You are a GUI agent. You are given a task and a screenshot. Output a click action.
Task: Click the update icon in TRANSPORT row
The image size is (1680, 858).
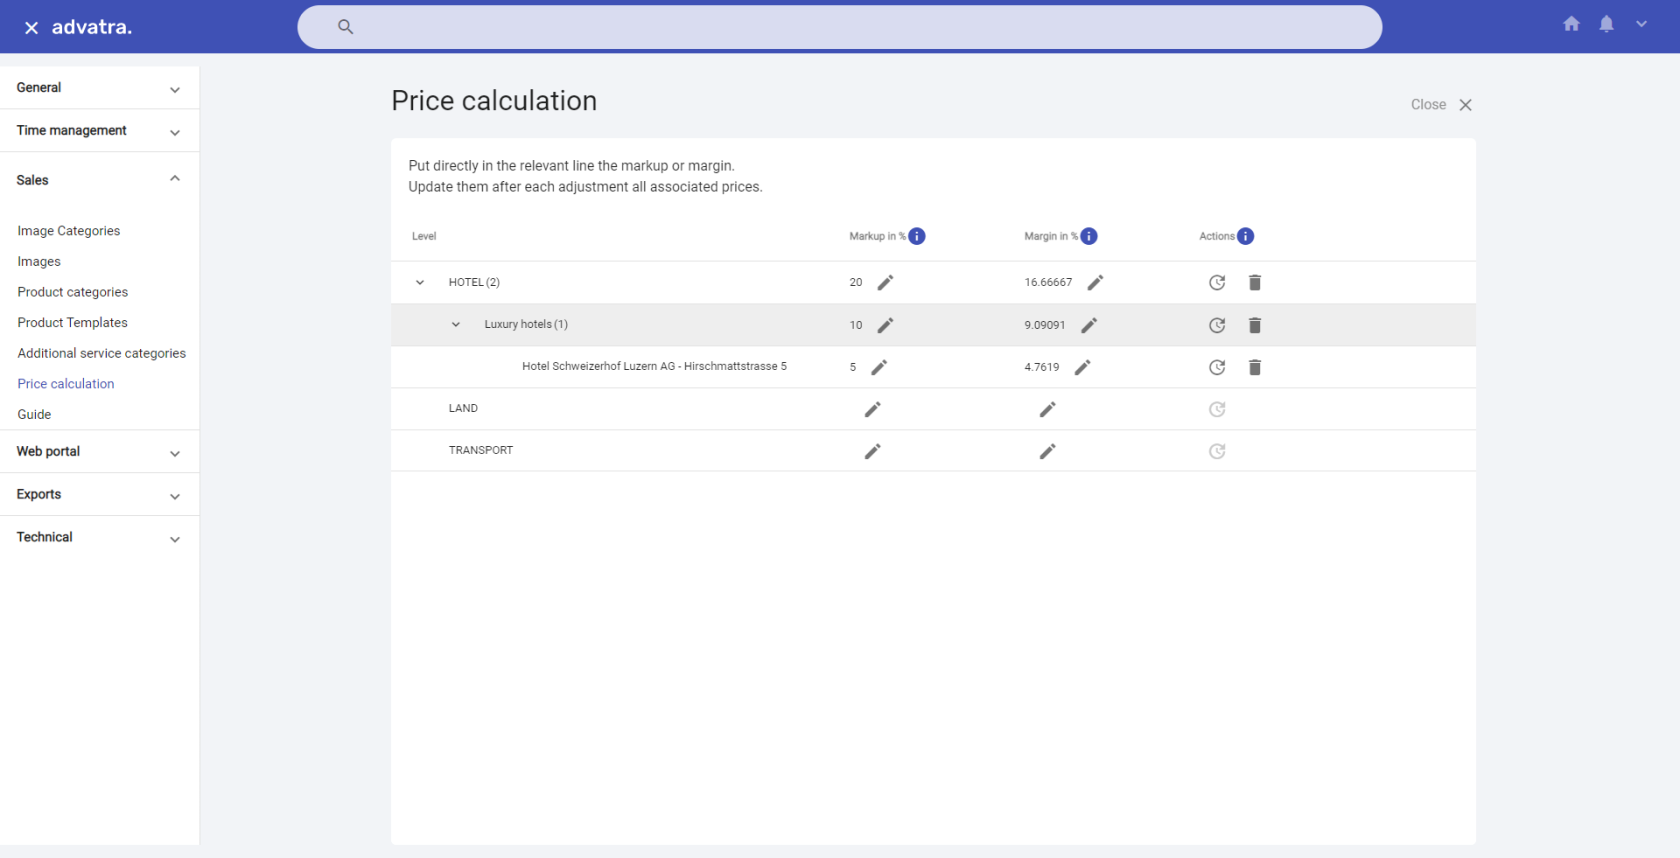[x=1217, y=451]
